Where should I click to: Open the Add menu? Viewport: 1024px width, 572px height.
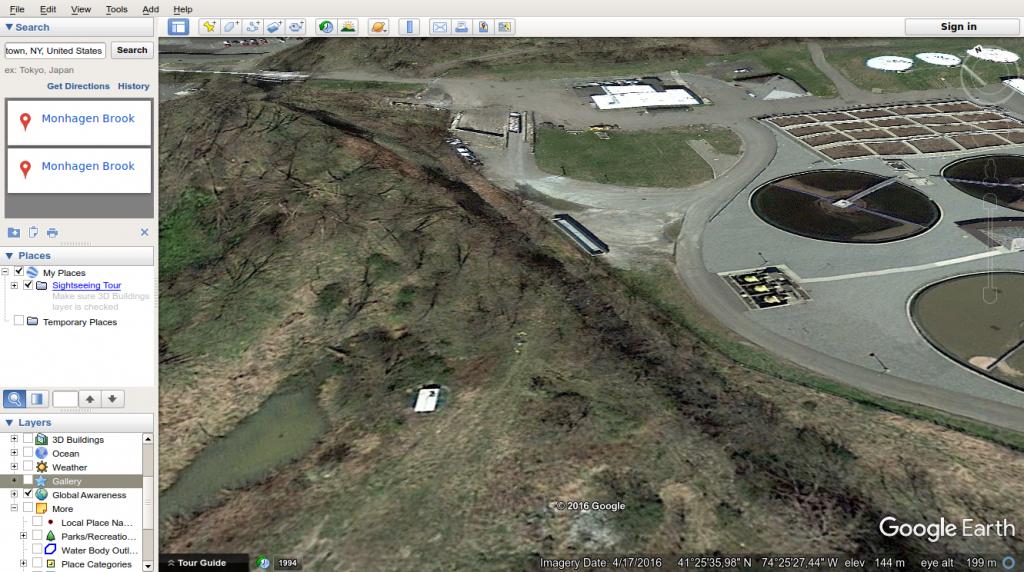[150, 9]
